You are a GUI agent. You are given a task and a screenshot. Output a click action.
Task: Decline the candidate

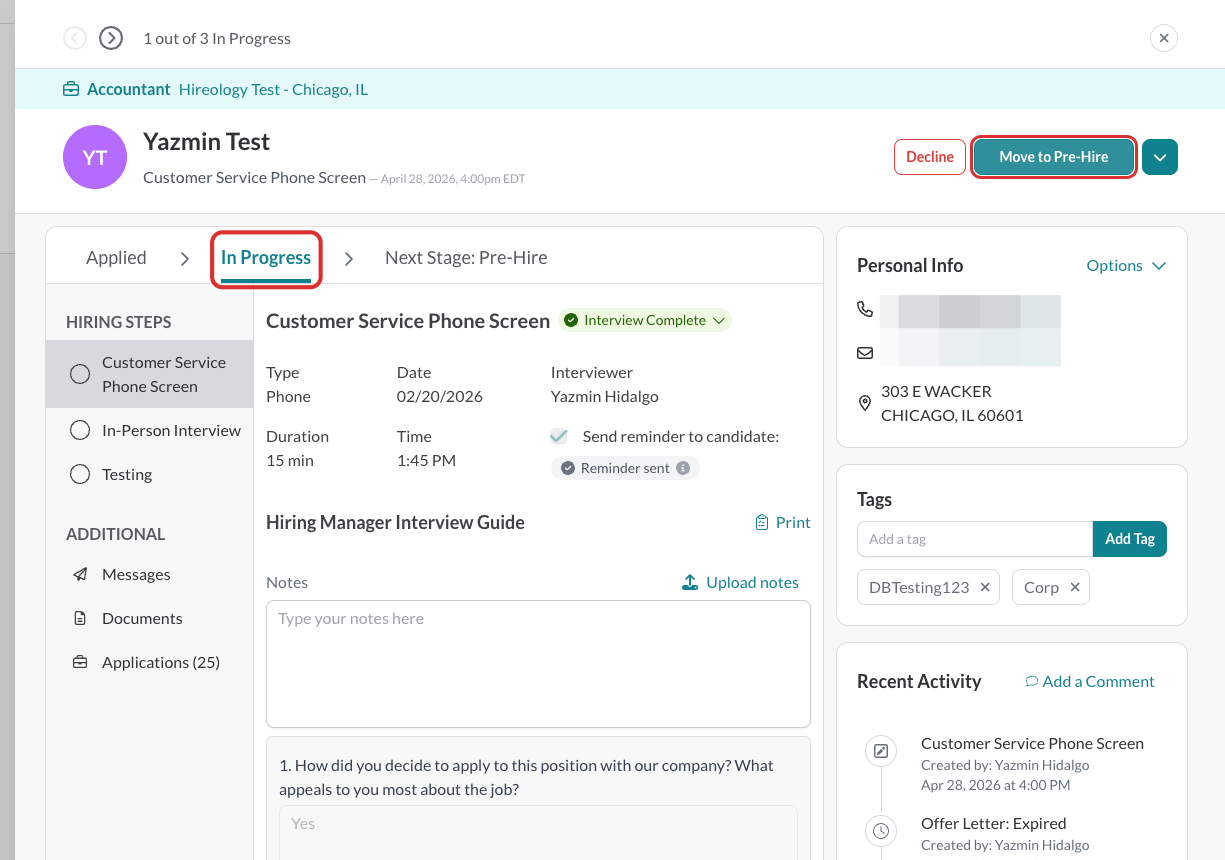point(930,157)
